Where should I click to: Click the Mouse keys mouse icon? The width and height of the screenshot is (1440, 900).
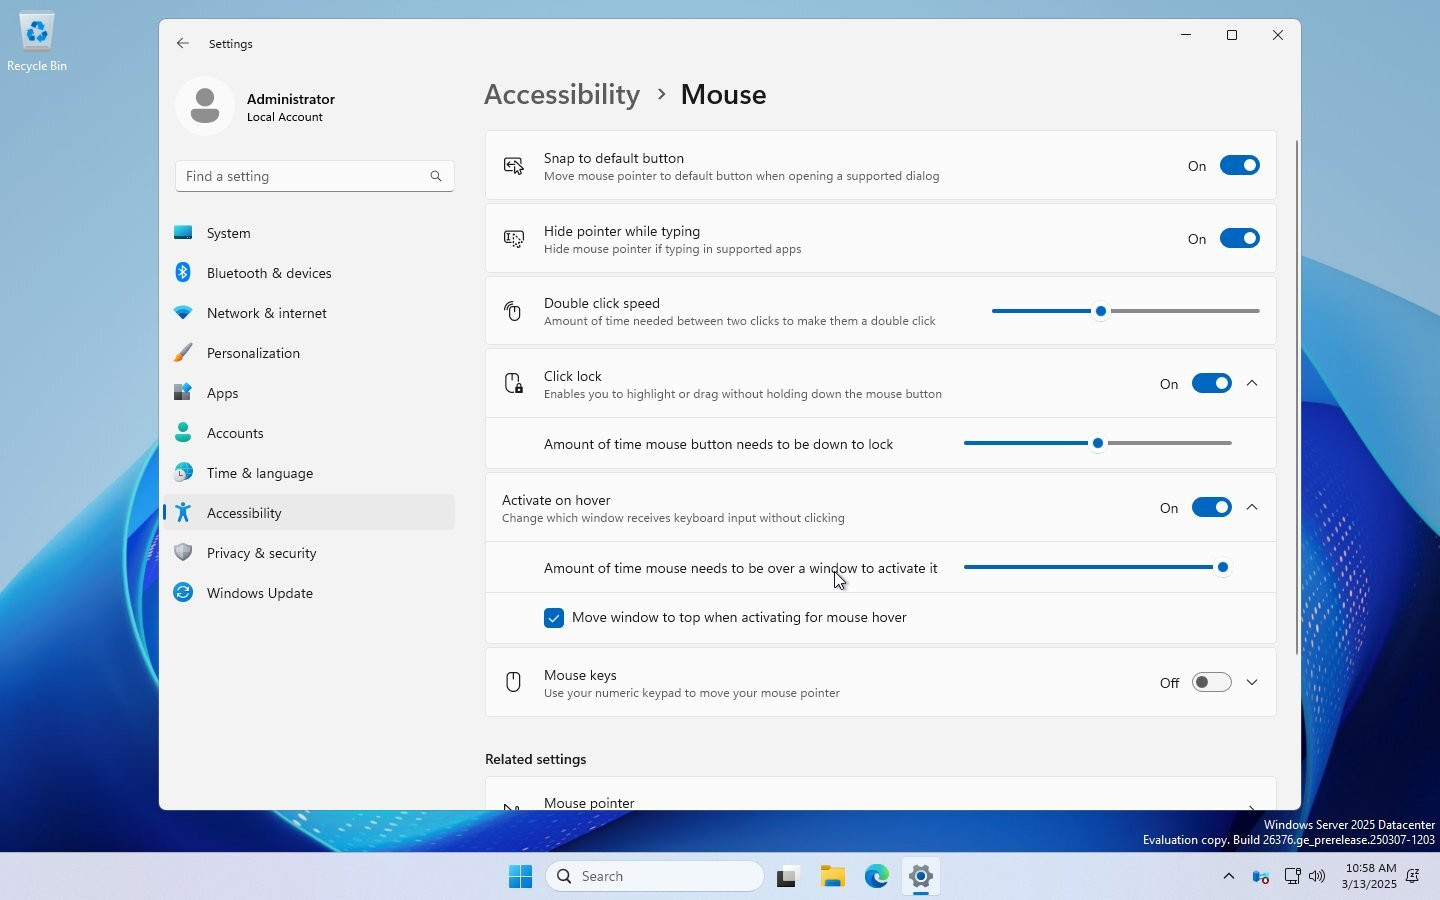(x=513, y=682)
